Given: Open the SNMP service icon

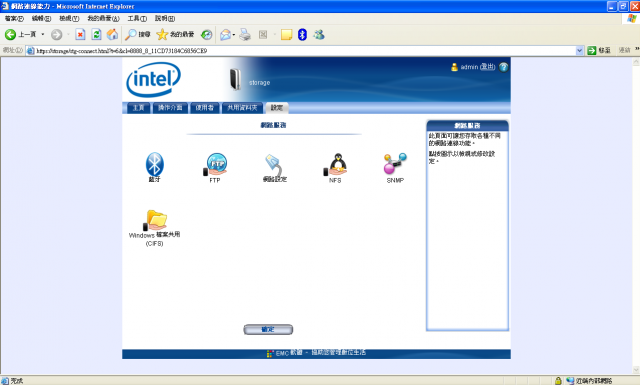Looking at the screenshot, I should [395, 164].
